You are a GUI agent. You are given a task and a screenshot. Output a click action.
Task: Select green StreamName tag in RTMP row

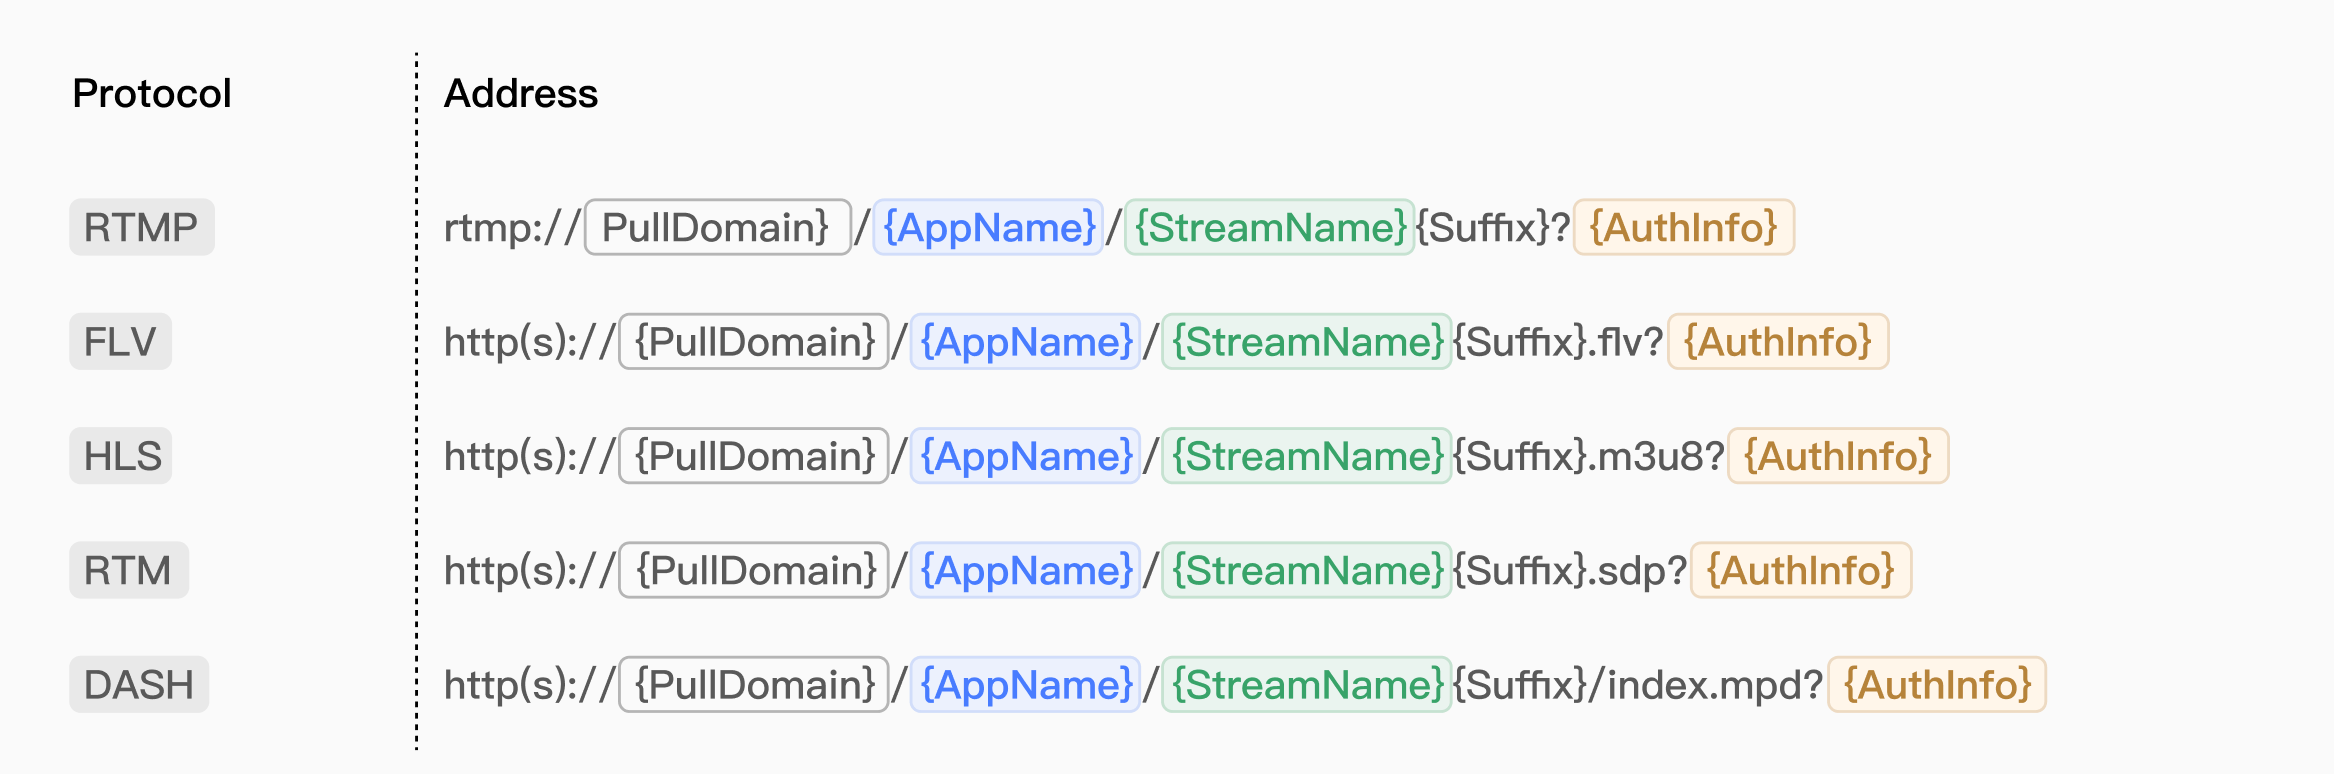(x=1269, y=227)
